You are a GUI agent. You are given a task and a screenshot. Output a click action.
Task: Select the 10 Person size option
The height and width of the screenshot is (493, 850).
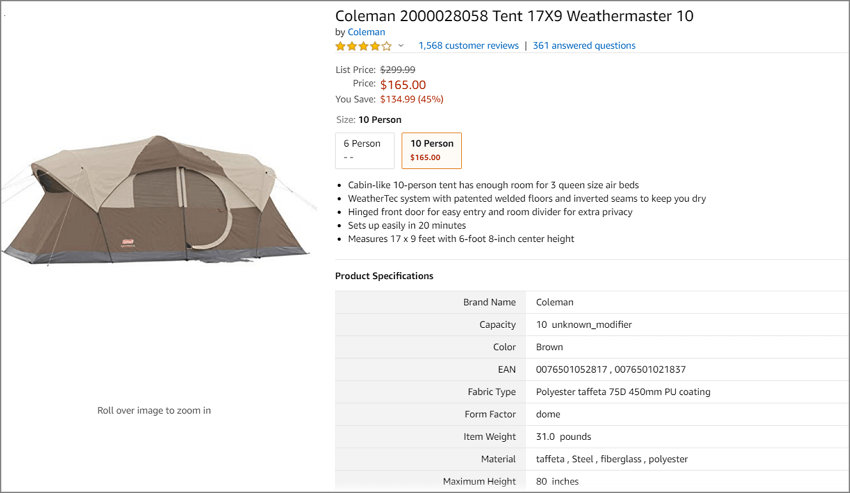click(x=432, y=150)
